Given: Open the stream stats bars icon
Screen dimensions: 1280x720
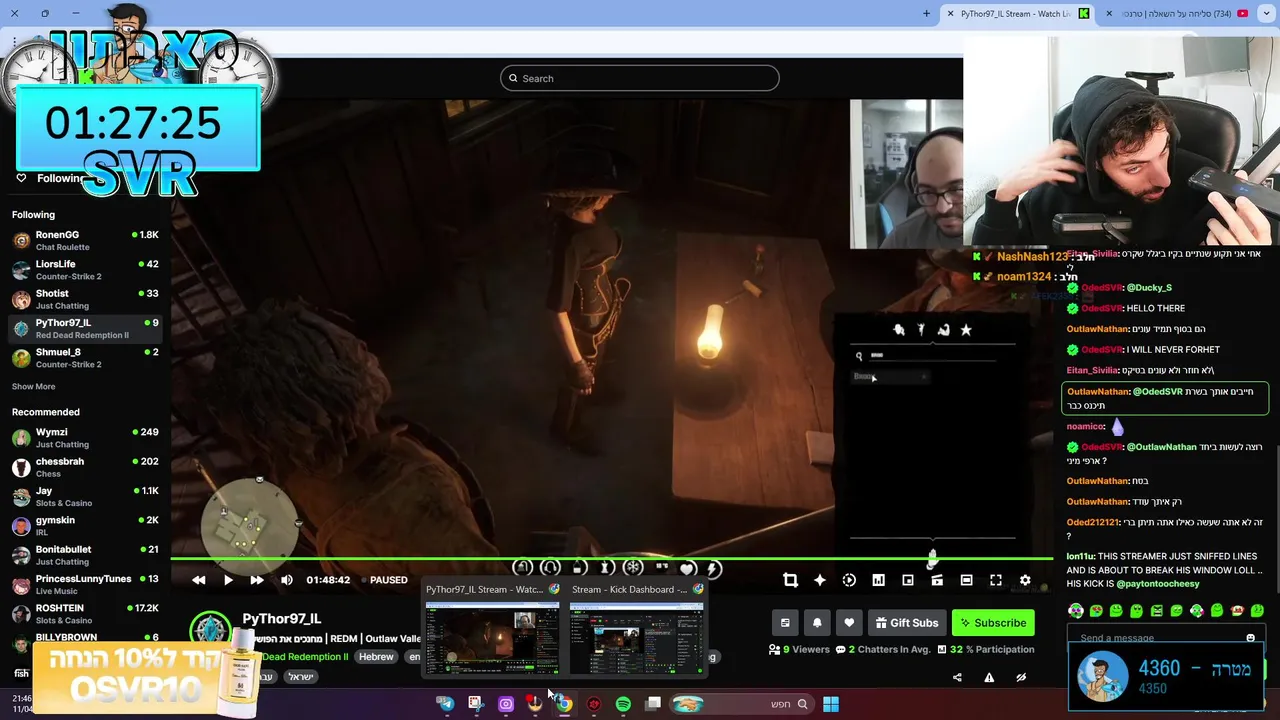Looking at the screenshot, I should (878, 580).
